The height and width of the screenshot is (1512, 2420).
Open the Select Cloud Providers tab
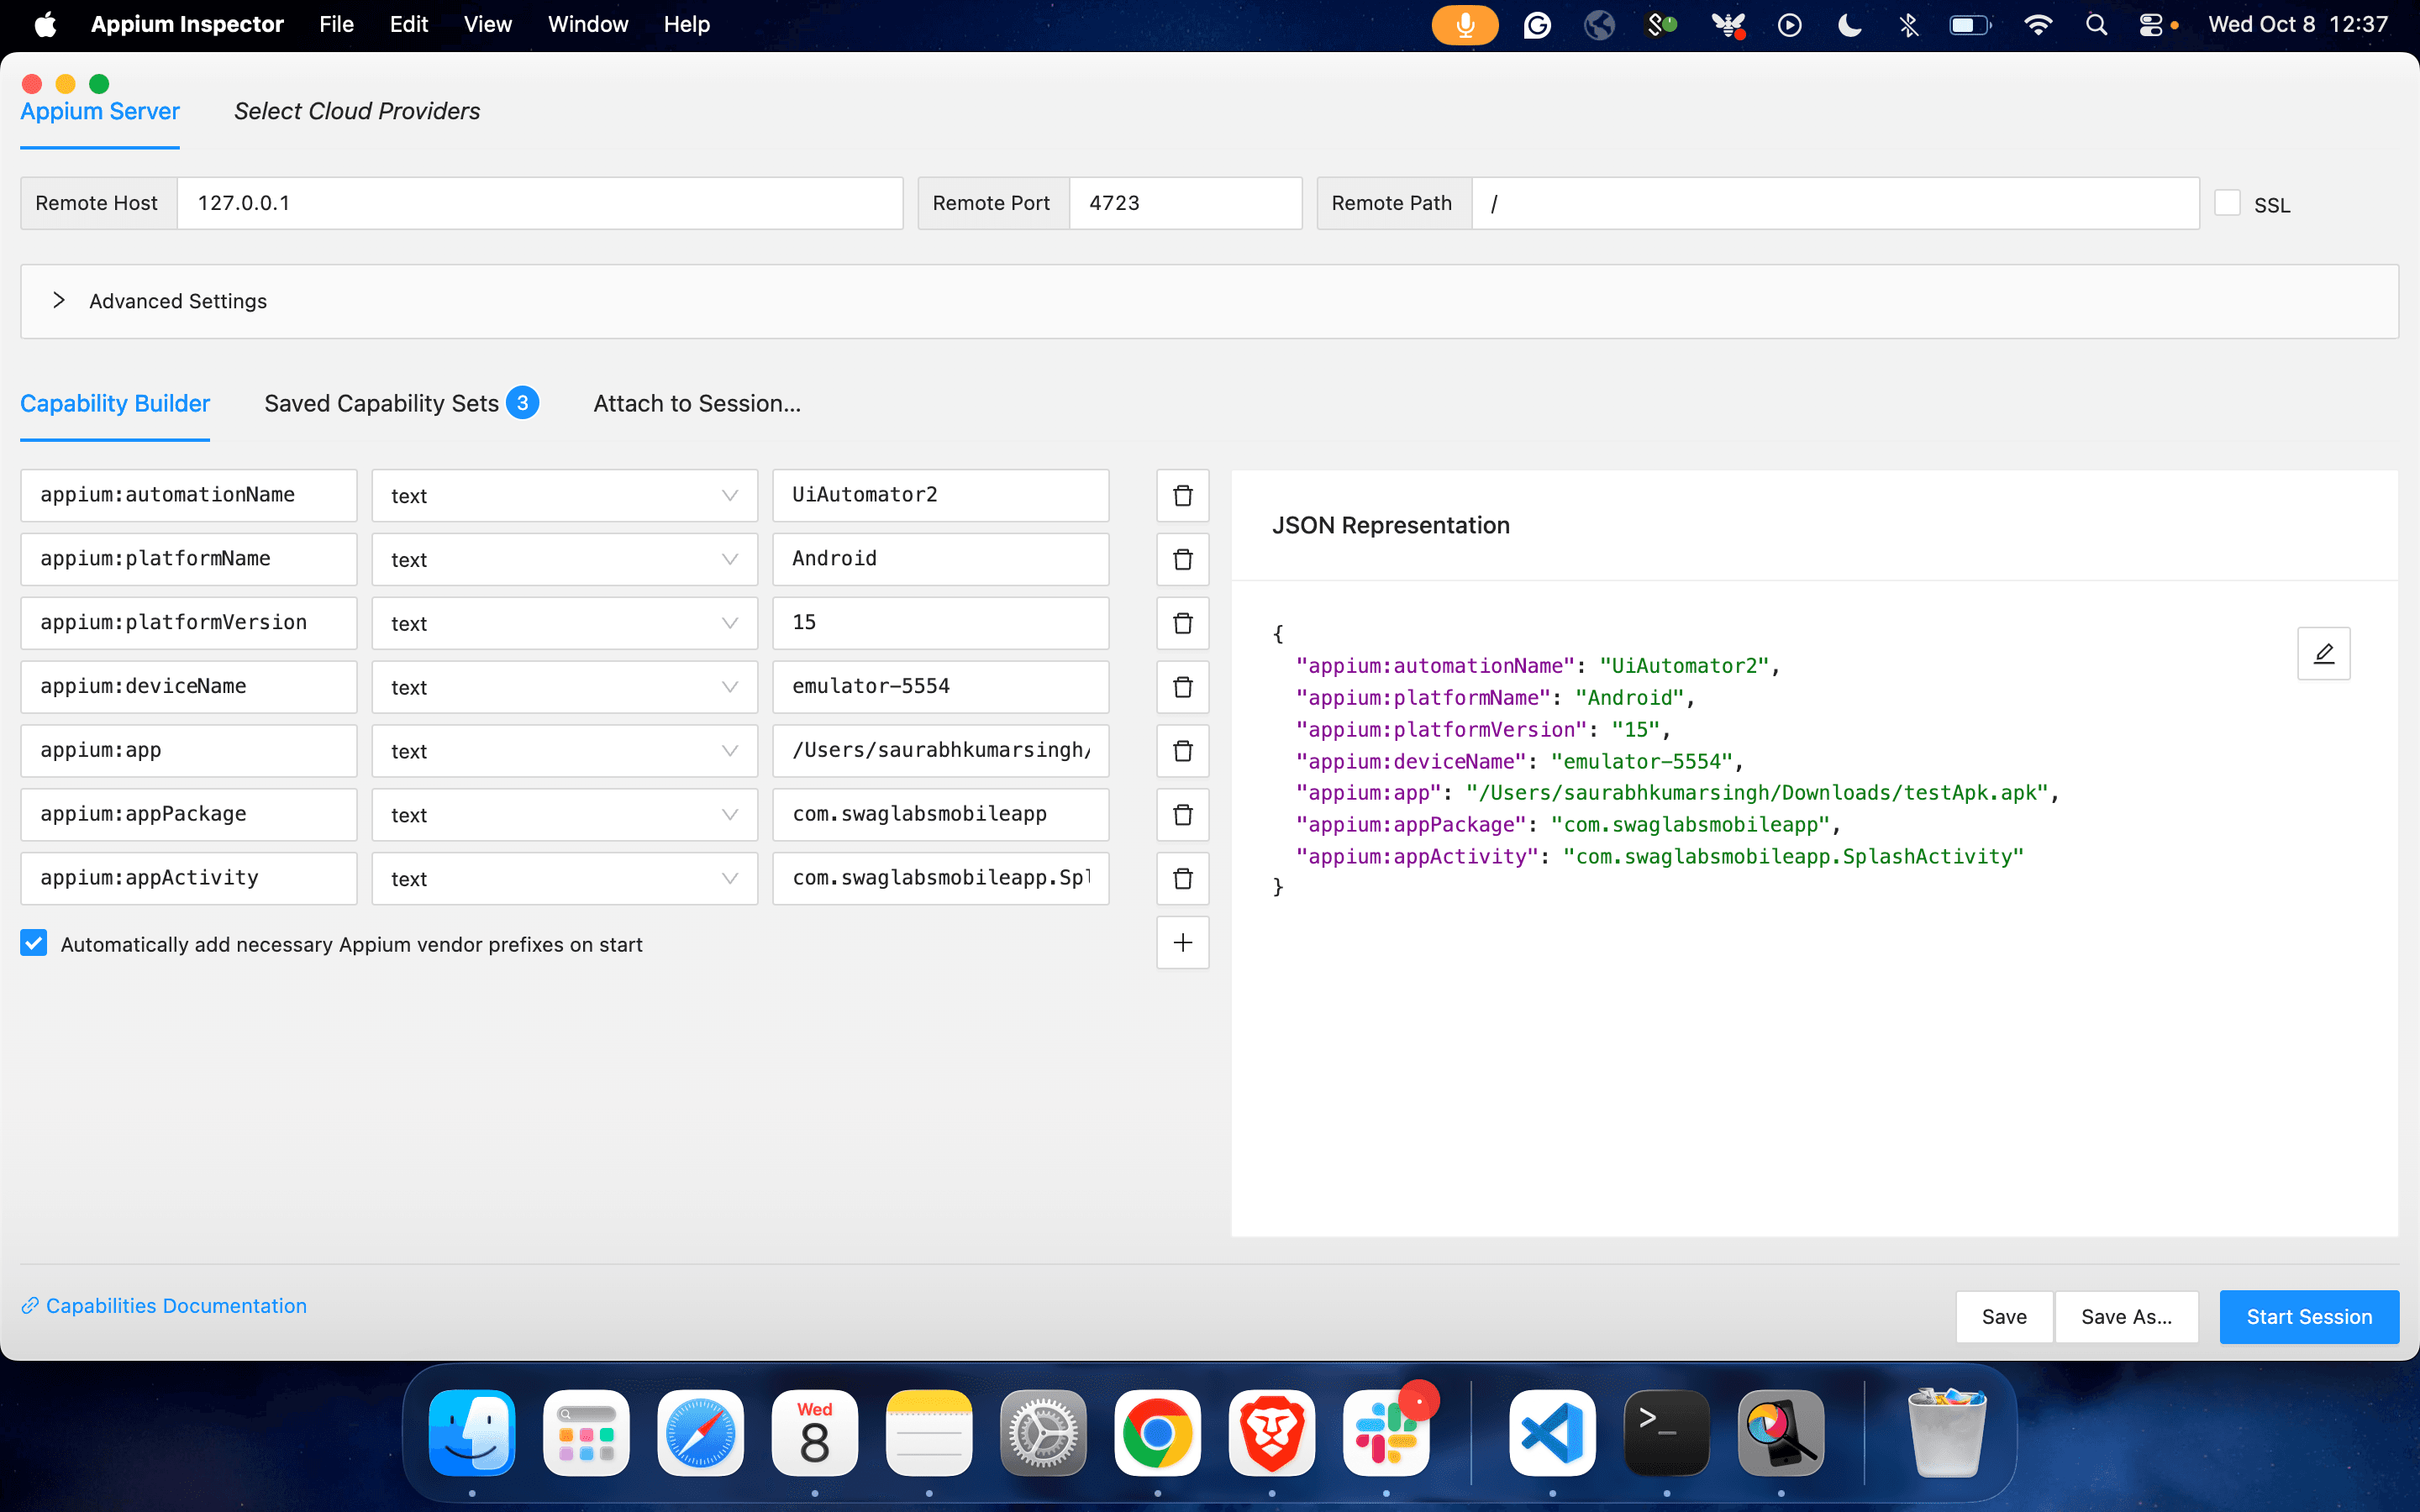tap(356, 111)
